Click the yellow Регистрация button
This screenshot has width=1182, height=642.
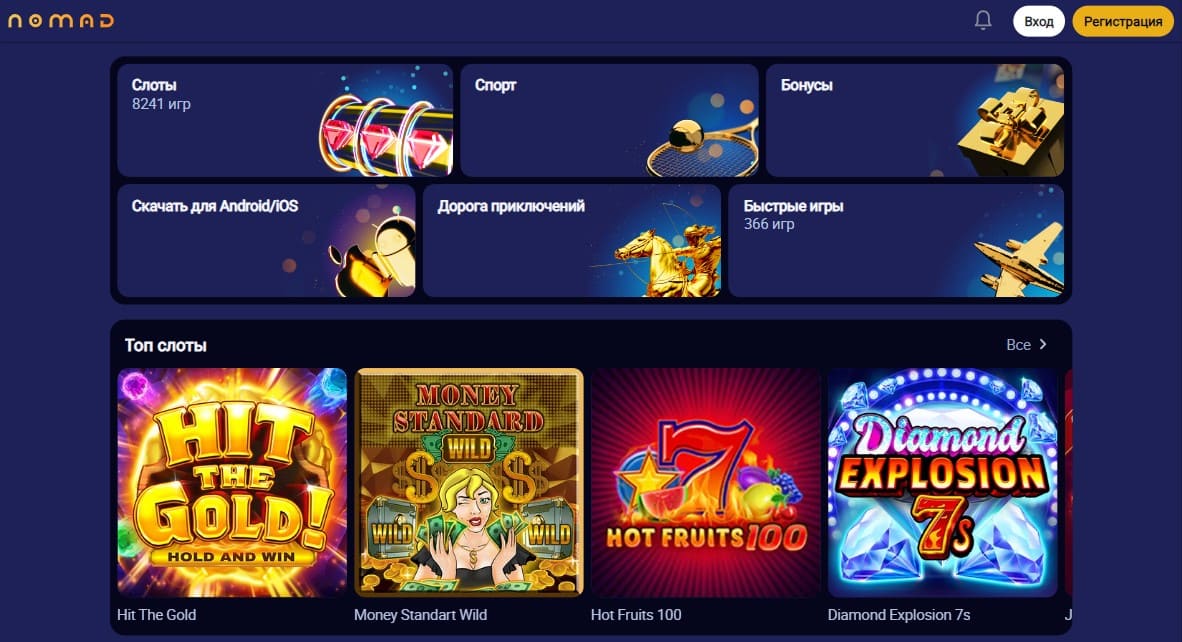click(x=1122, y=21)
